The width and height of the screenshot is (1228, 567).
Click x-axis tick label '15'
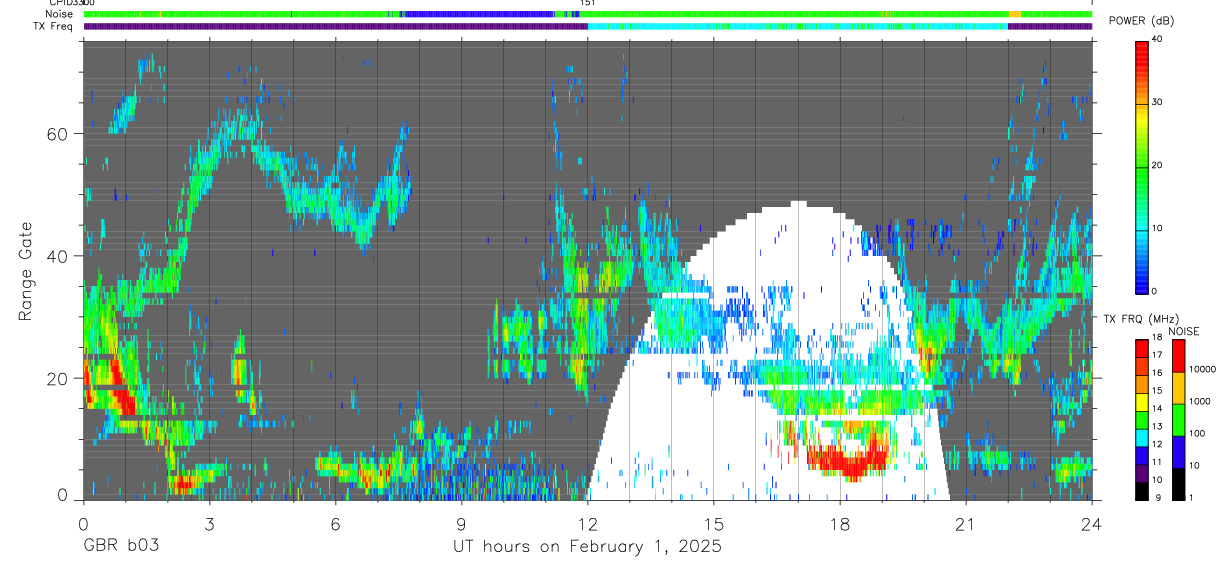[714, 524]
